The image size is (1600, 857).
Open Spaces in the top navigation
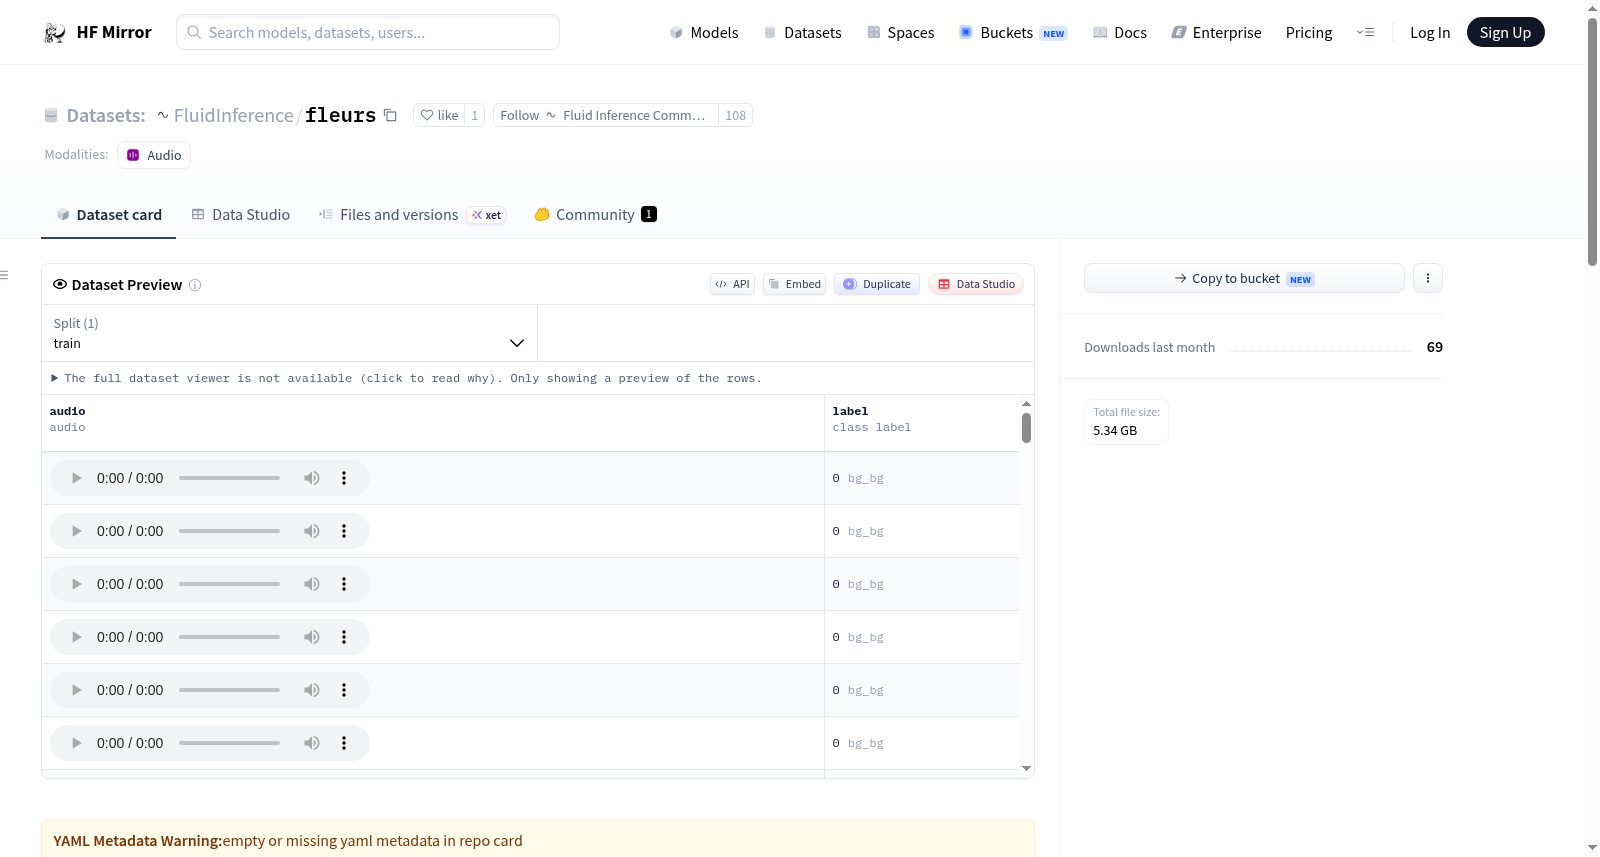click(901, 33)
